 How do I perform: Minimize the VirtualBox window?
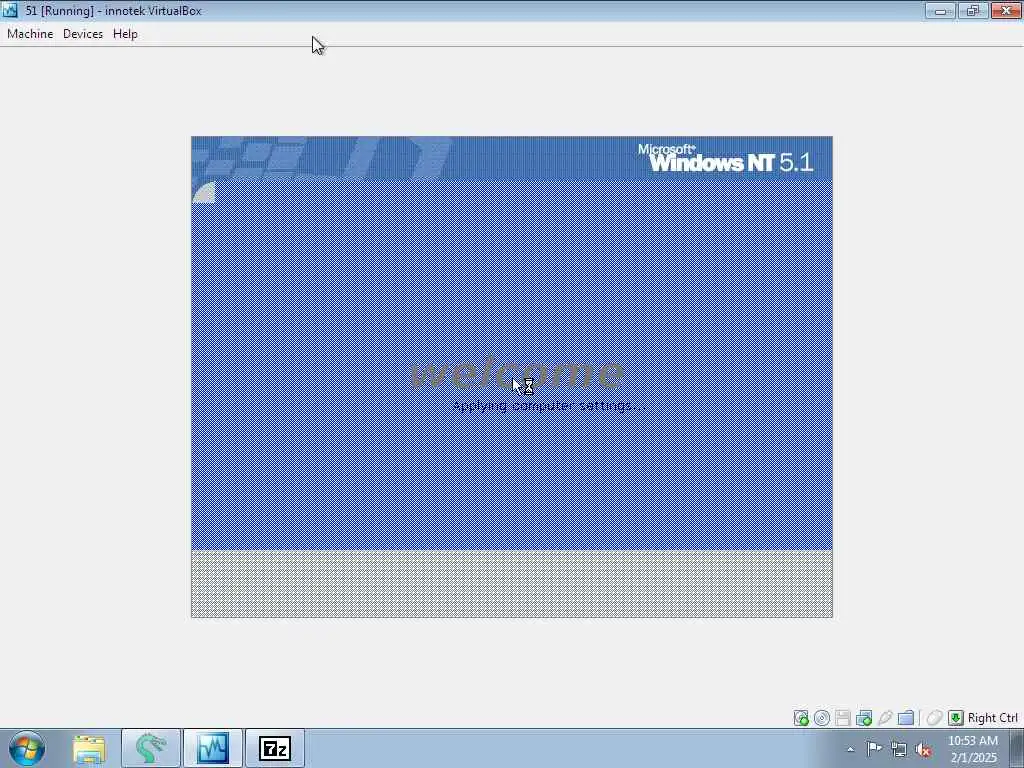940,10
